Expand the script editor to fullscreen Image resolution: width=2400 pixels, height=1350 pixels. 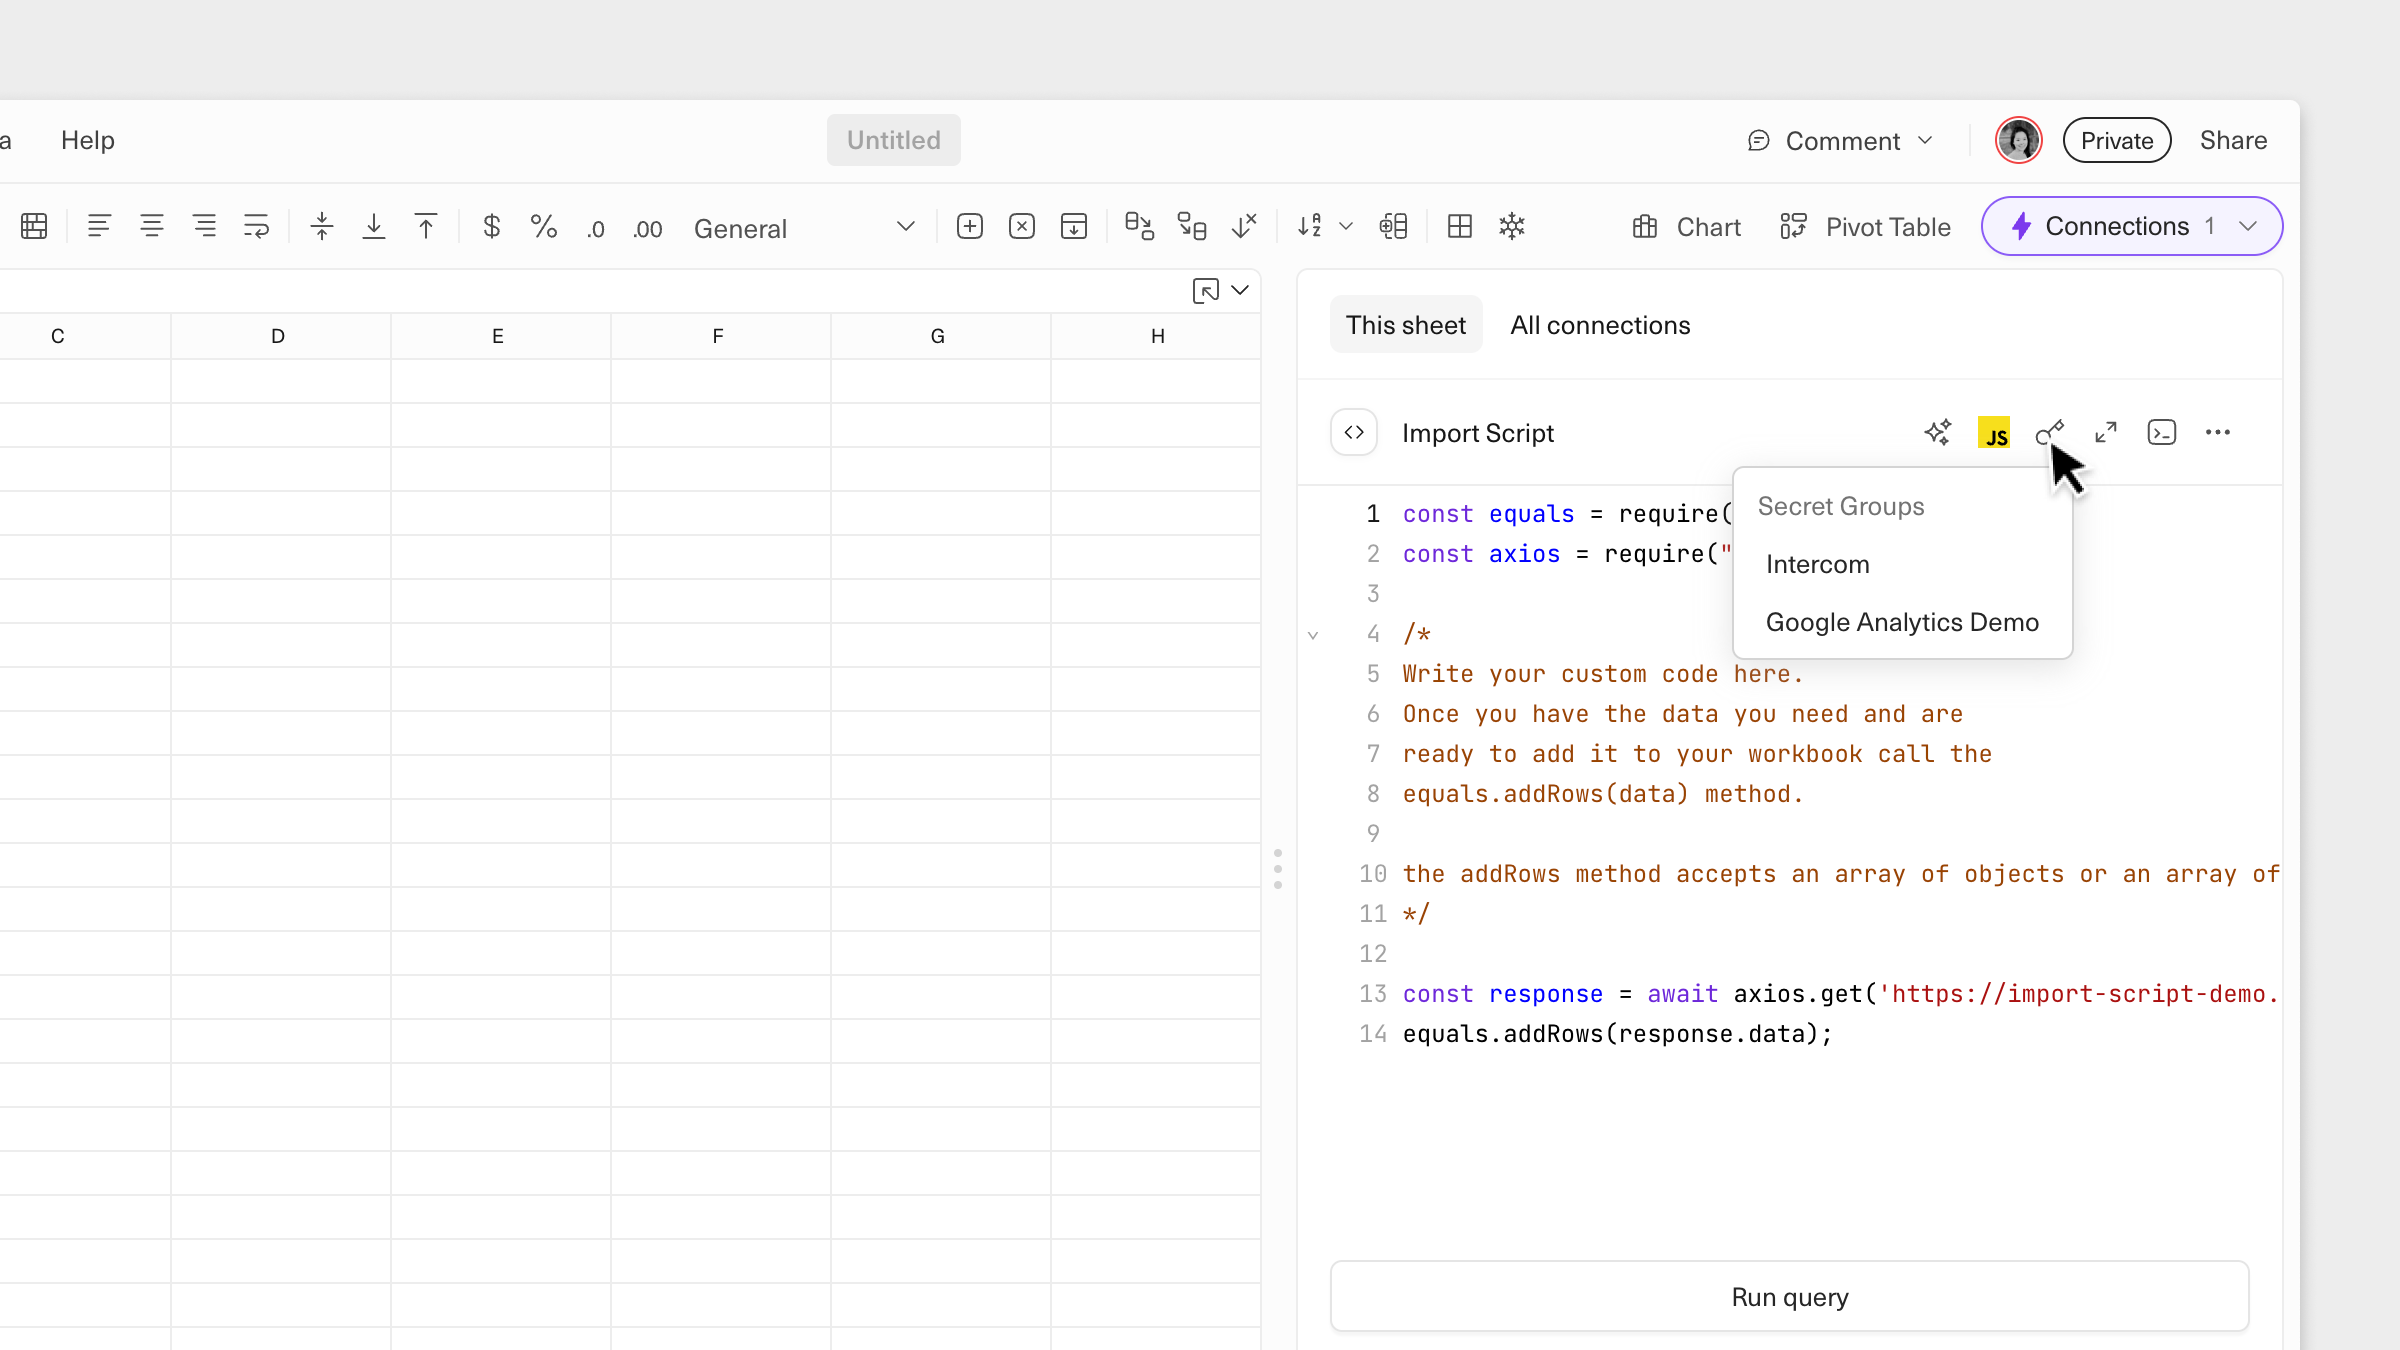click(x=2106, y=432)
